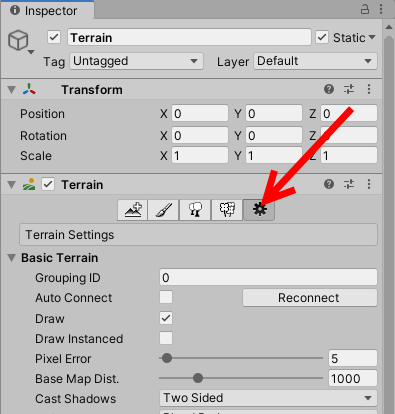Click the Rotation X field
This screenshot has height=414, width=395.
click(200, 135)
